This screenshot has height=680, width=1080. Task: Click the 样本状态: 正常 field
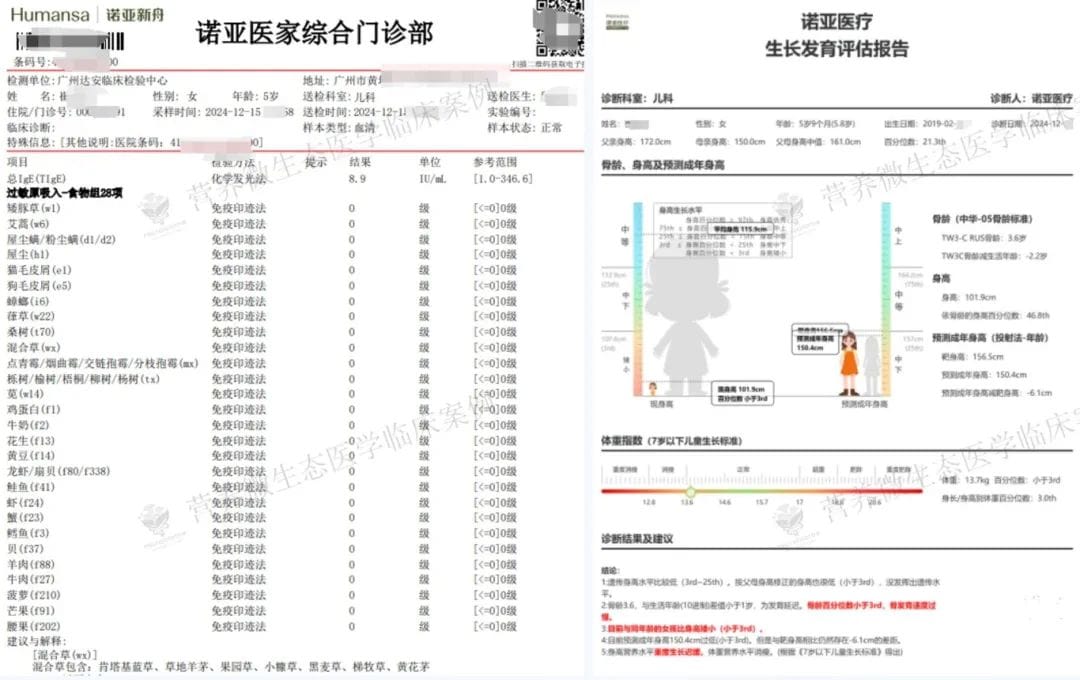point(524,127)
